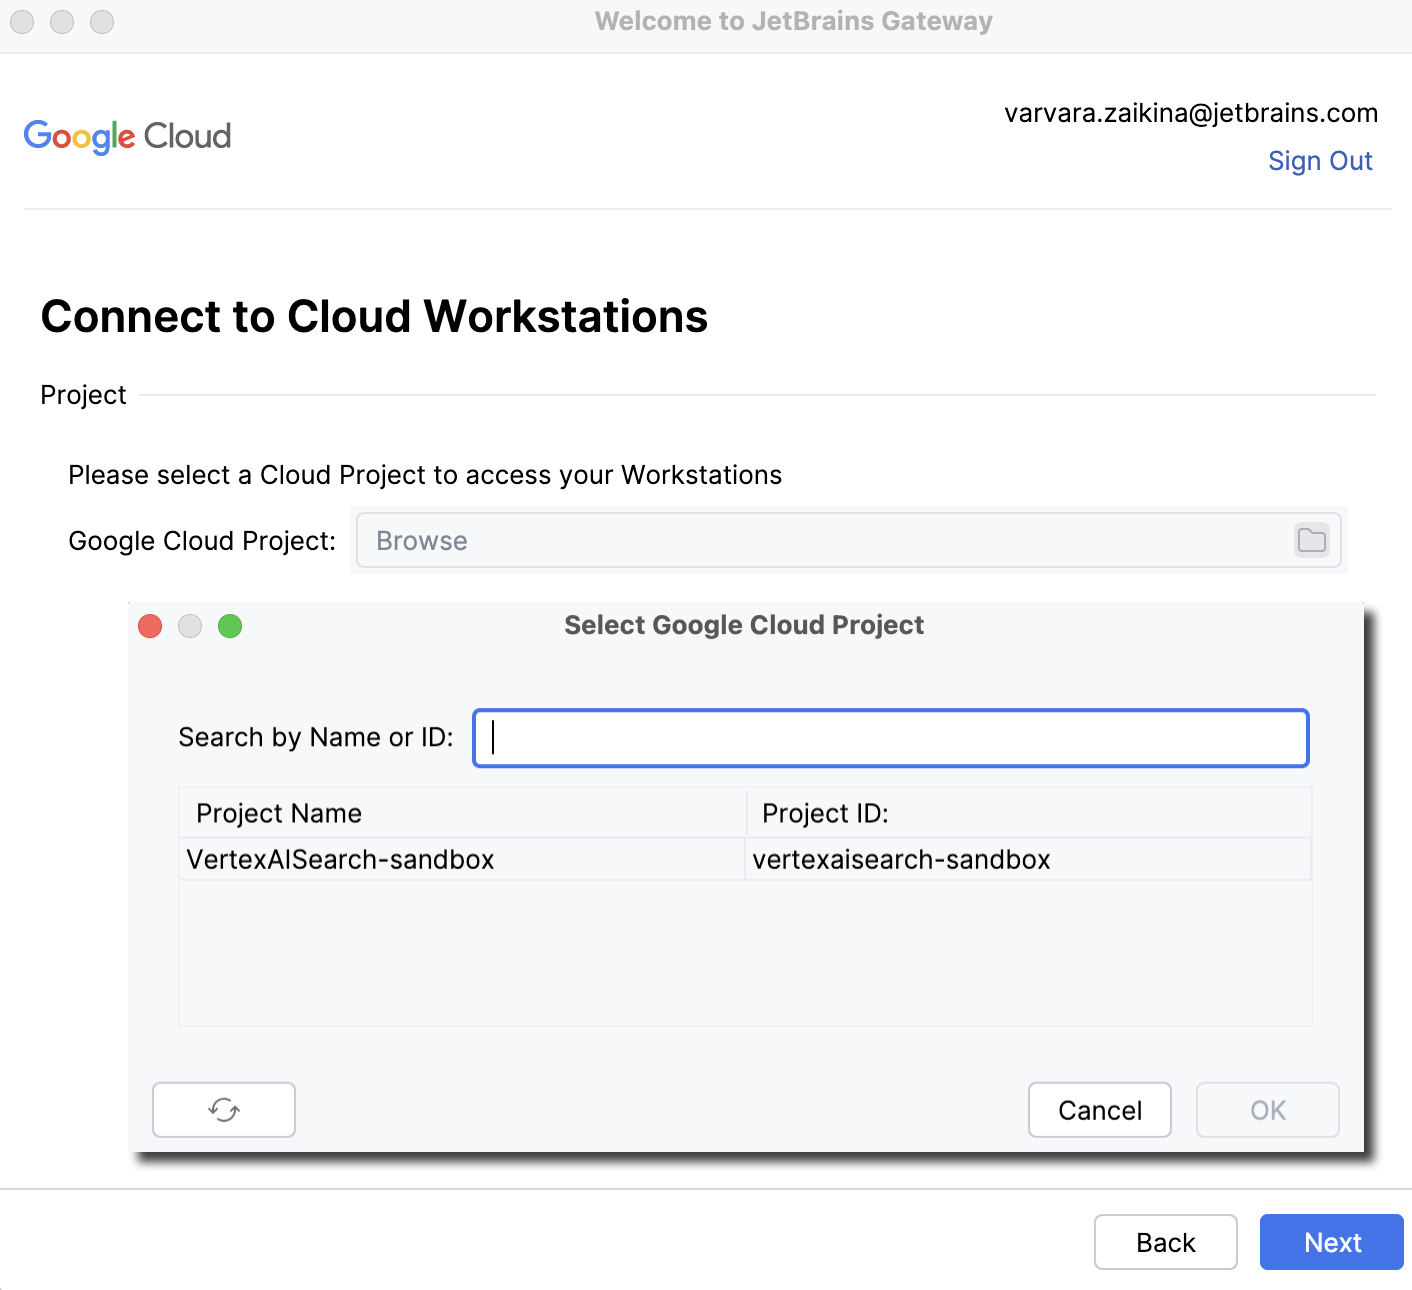Click Sign Out

(1321, 160)
